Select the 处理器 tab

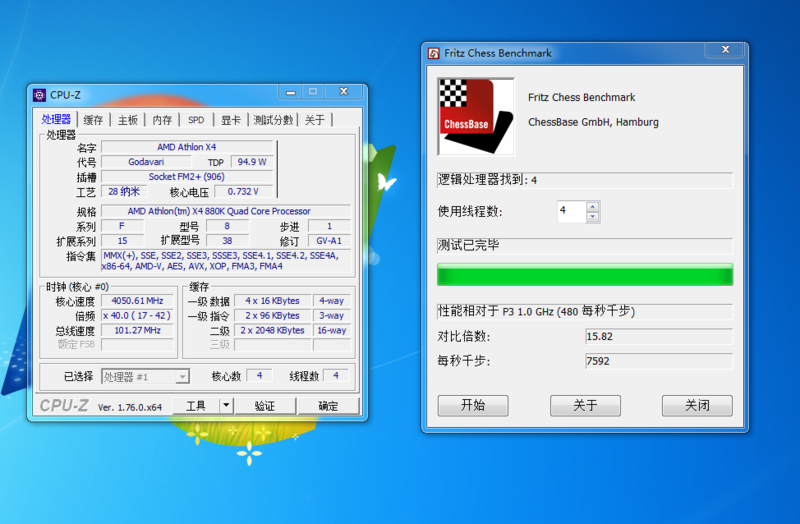56,119
